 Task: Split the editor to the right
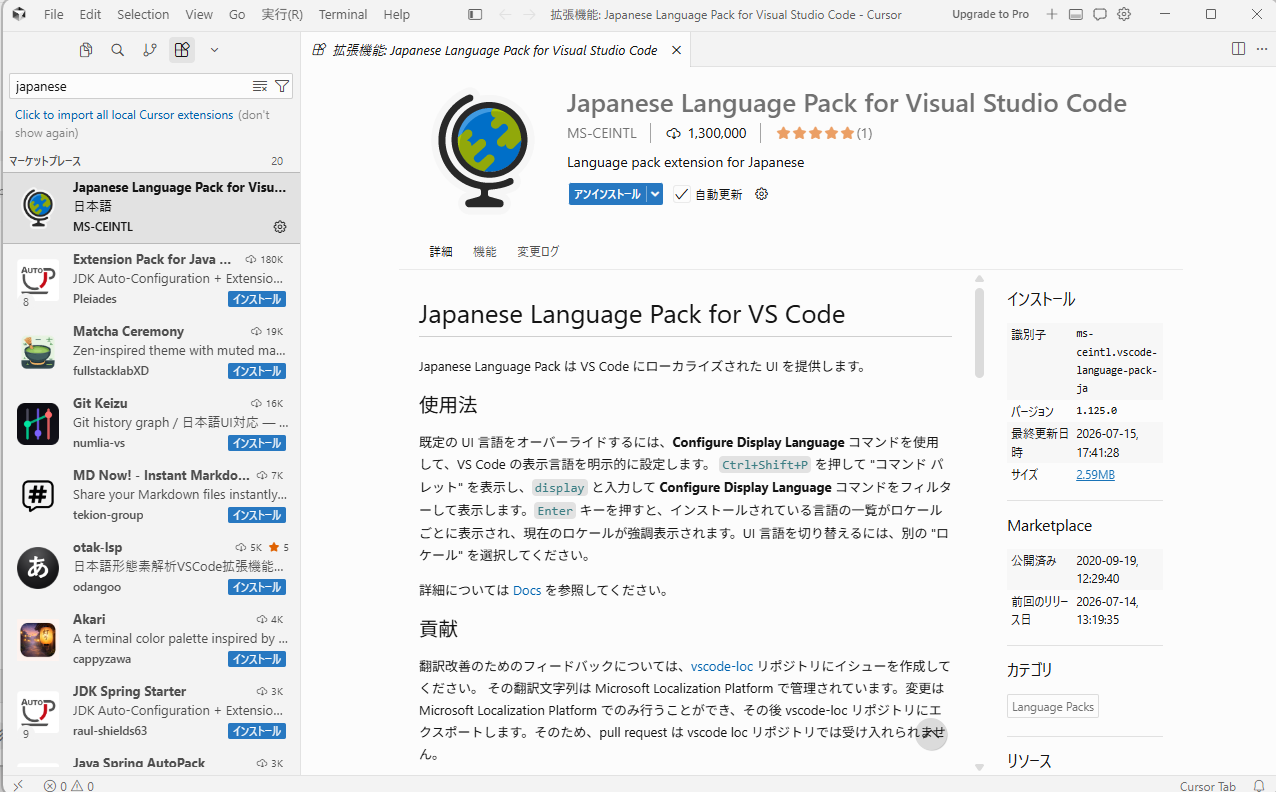(x=1238, y=49)
